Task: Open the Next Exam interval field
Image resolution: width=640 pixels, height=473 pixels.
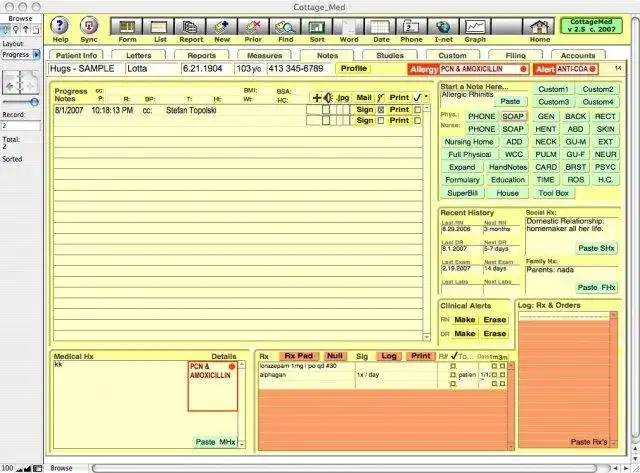Action: click(x=501, y=269)
